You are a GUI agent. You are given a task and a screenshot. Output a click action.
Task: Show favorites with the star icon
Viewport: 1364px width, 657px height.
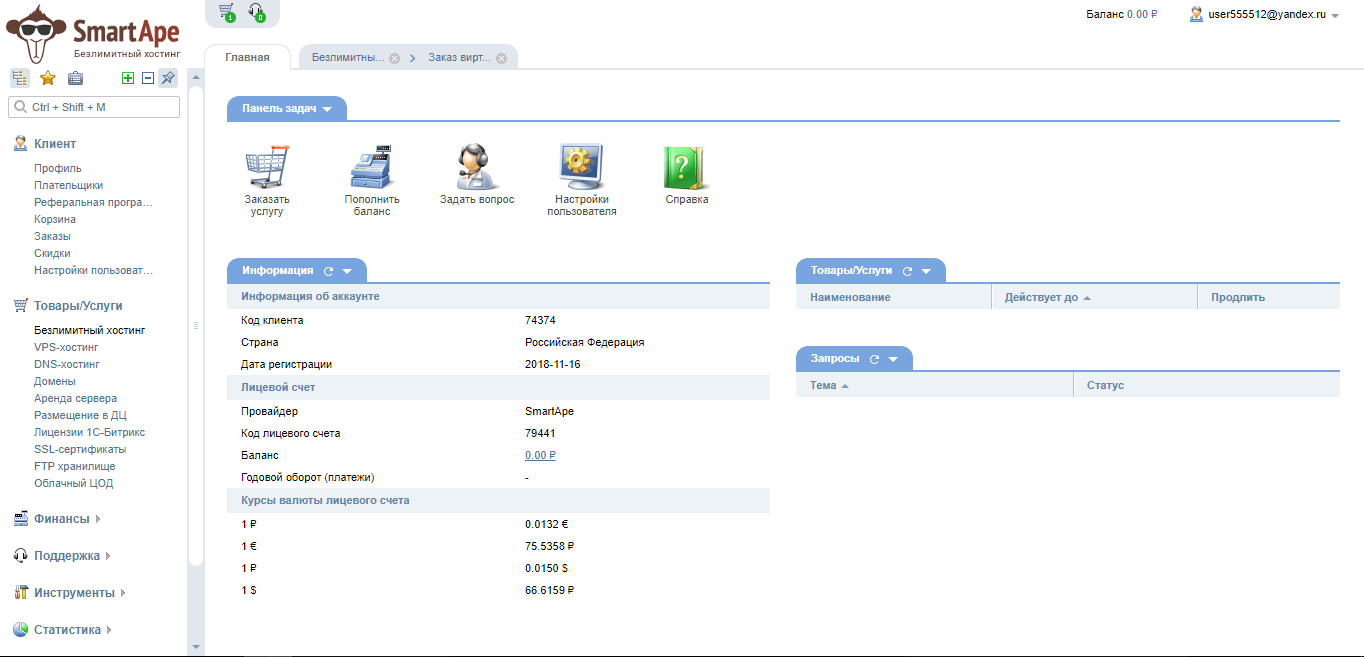(47, 78)
